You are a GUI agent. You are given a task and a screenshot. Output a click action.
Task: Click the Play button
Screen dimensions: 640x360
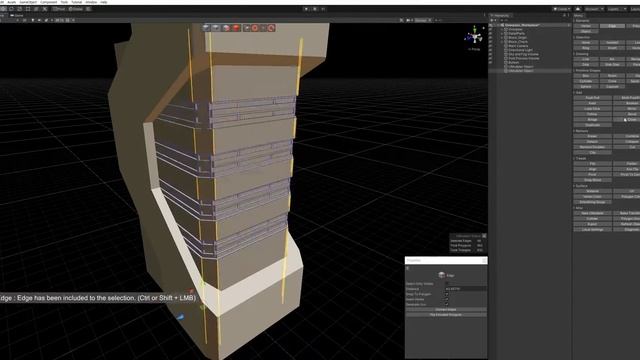(306, 9)
